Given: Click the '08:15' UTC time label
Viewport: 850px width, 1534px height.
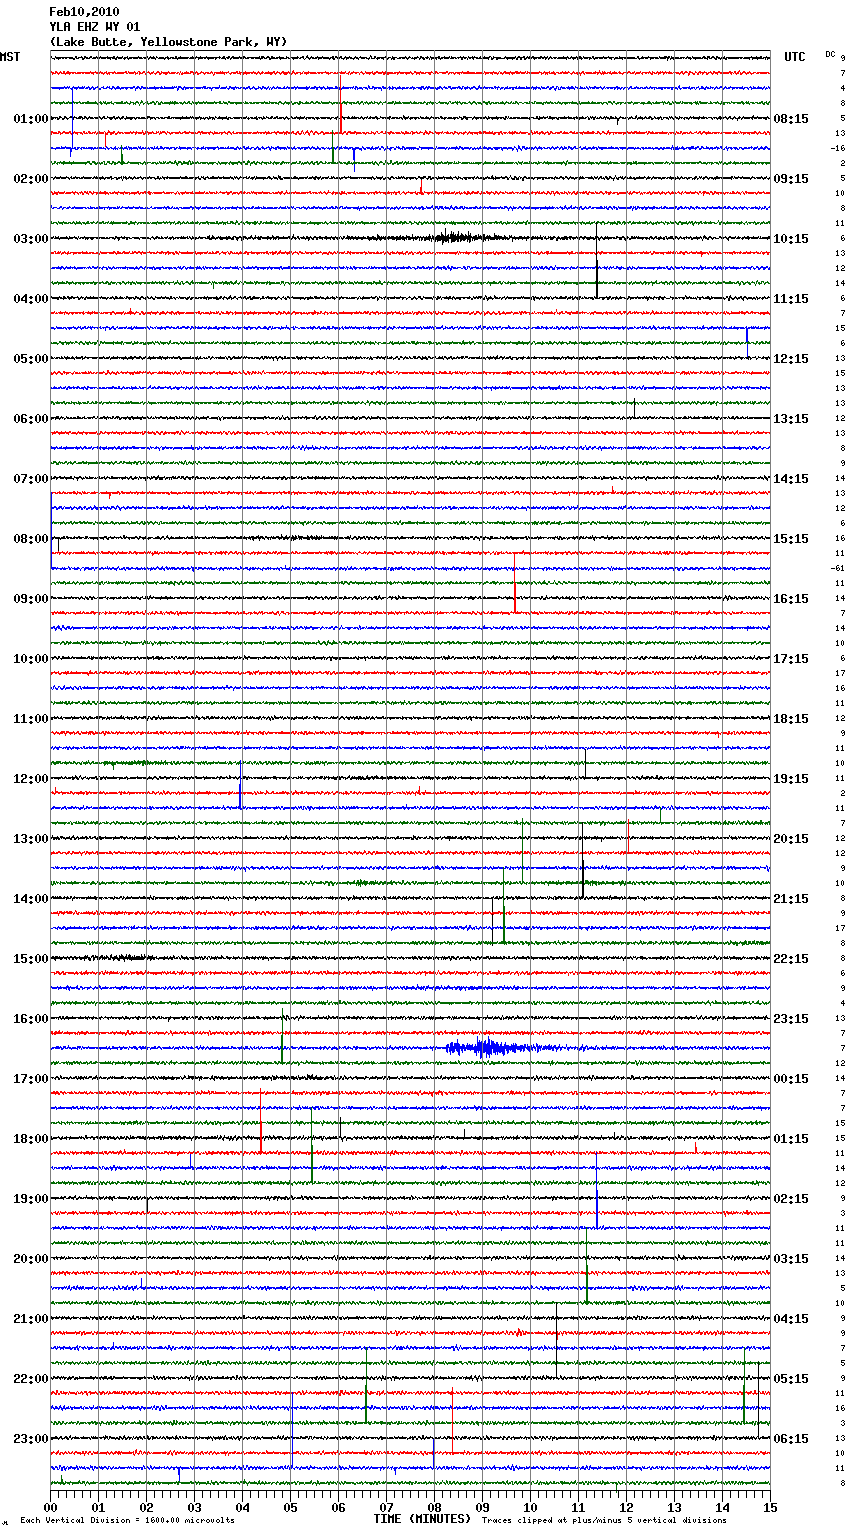Looking at the screenshot, I should 791,119.
